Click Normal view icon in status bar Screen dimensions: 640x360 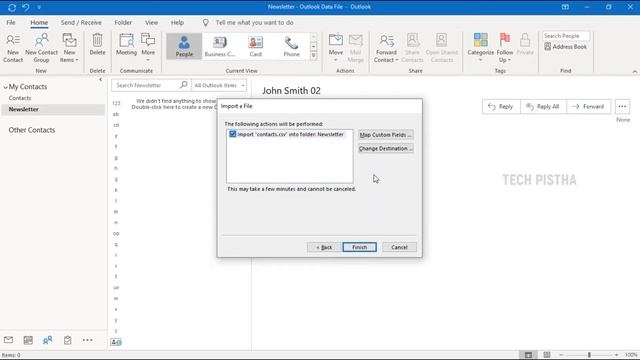coord(528,355)
